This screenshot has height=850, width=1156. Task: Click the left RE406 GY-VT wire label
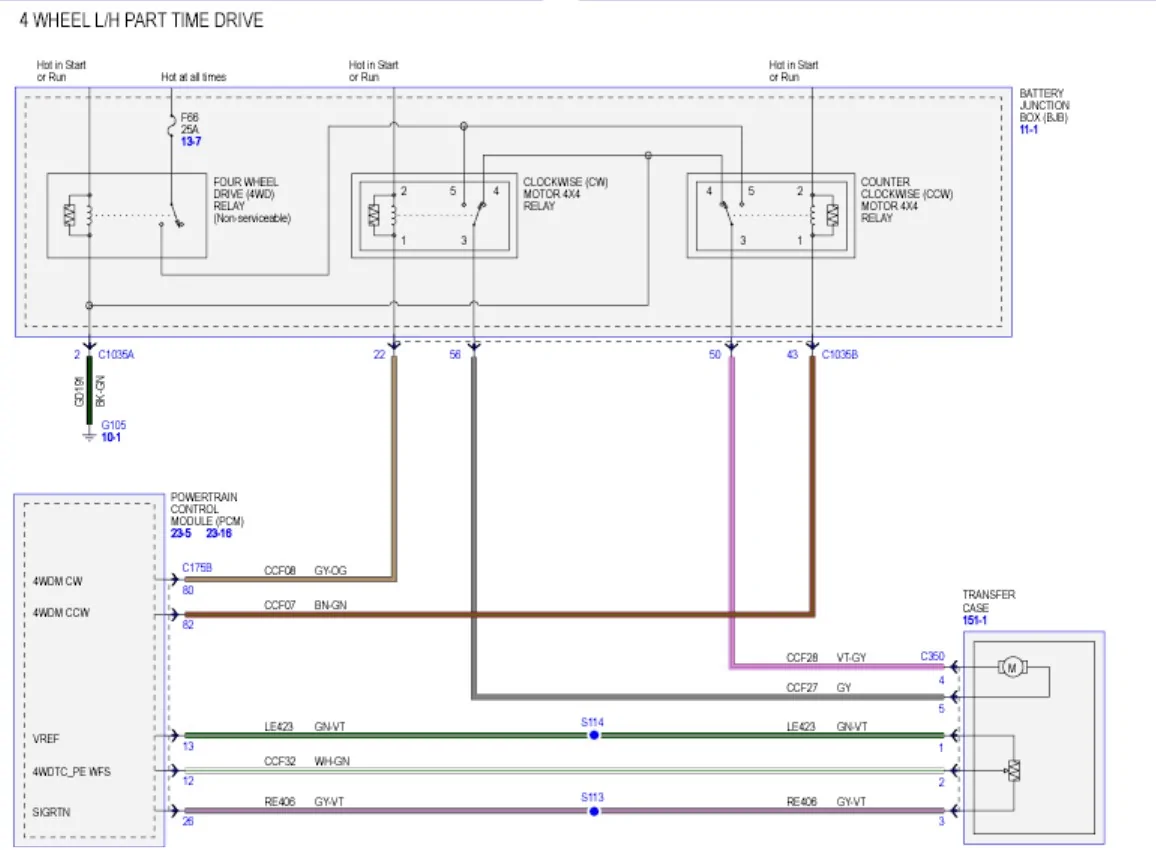(x=304, y=802)
